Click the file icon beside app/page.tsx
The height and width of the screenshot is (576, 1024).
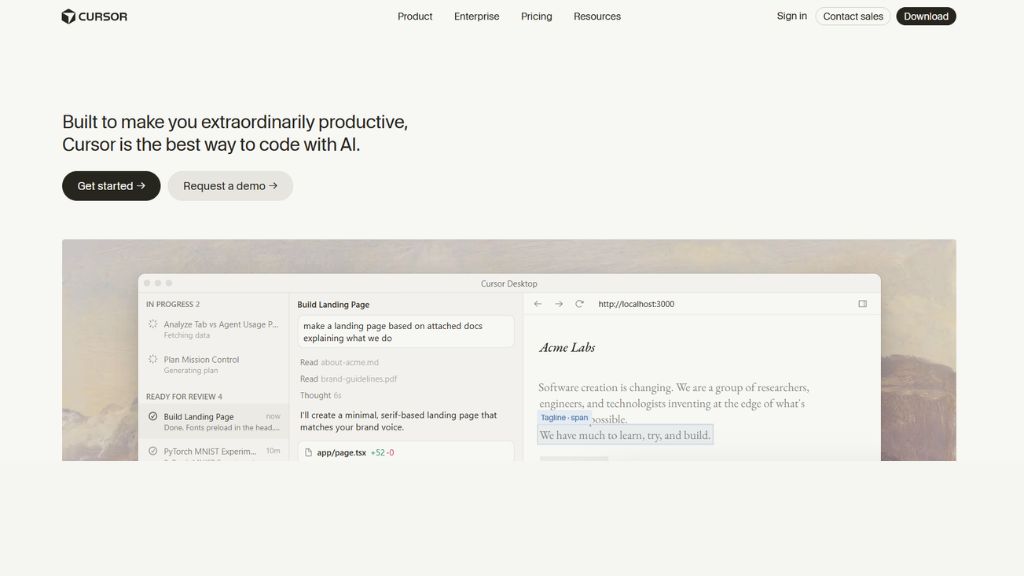pos(308,452)
